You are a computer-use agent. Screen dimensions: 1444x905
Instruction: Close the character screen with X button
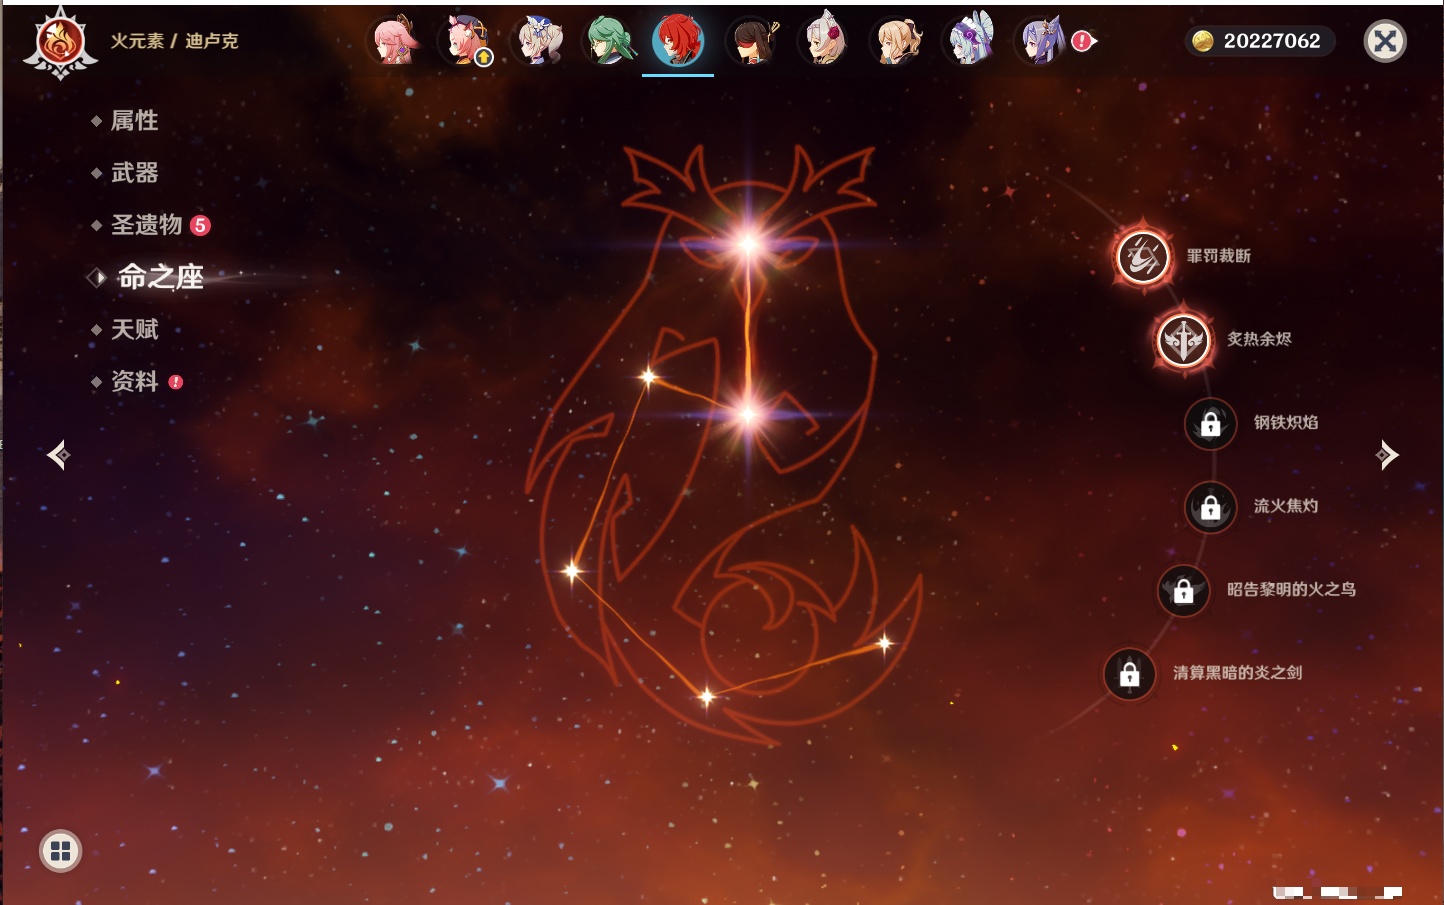coord(1385,41)
